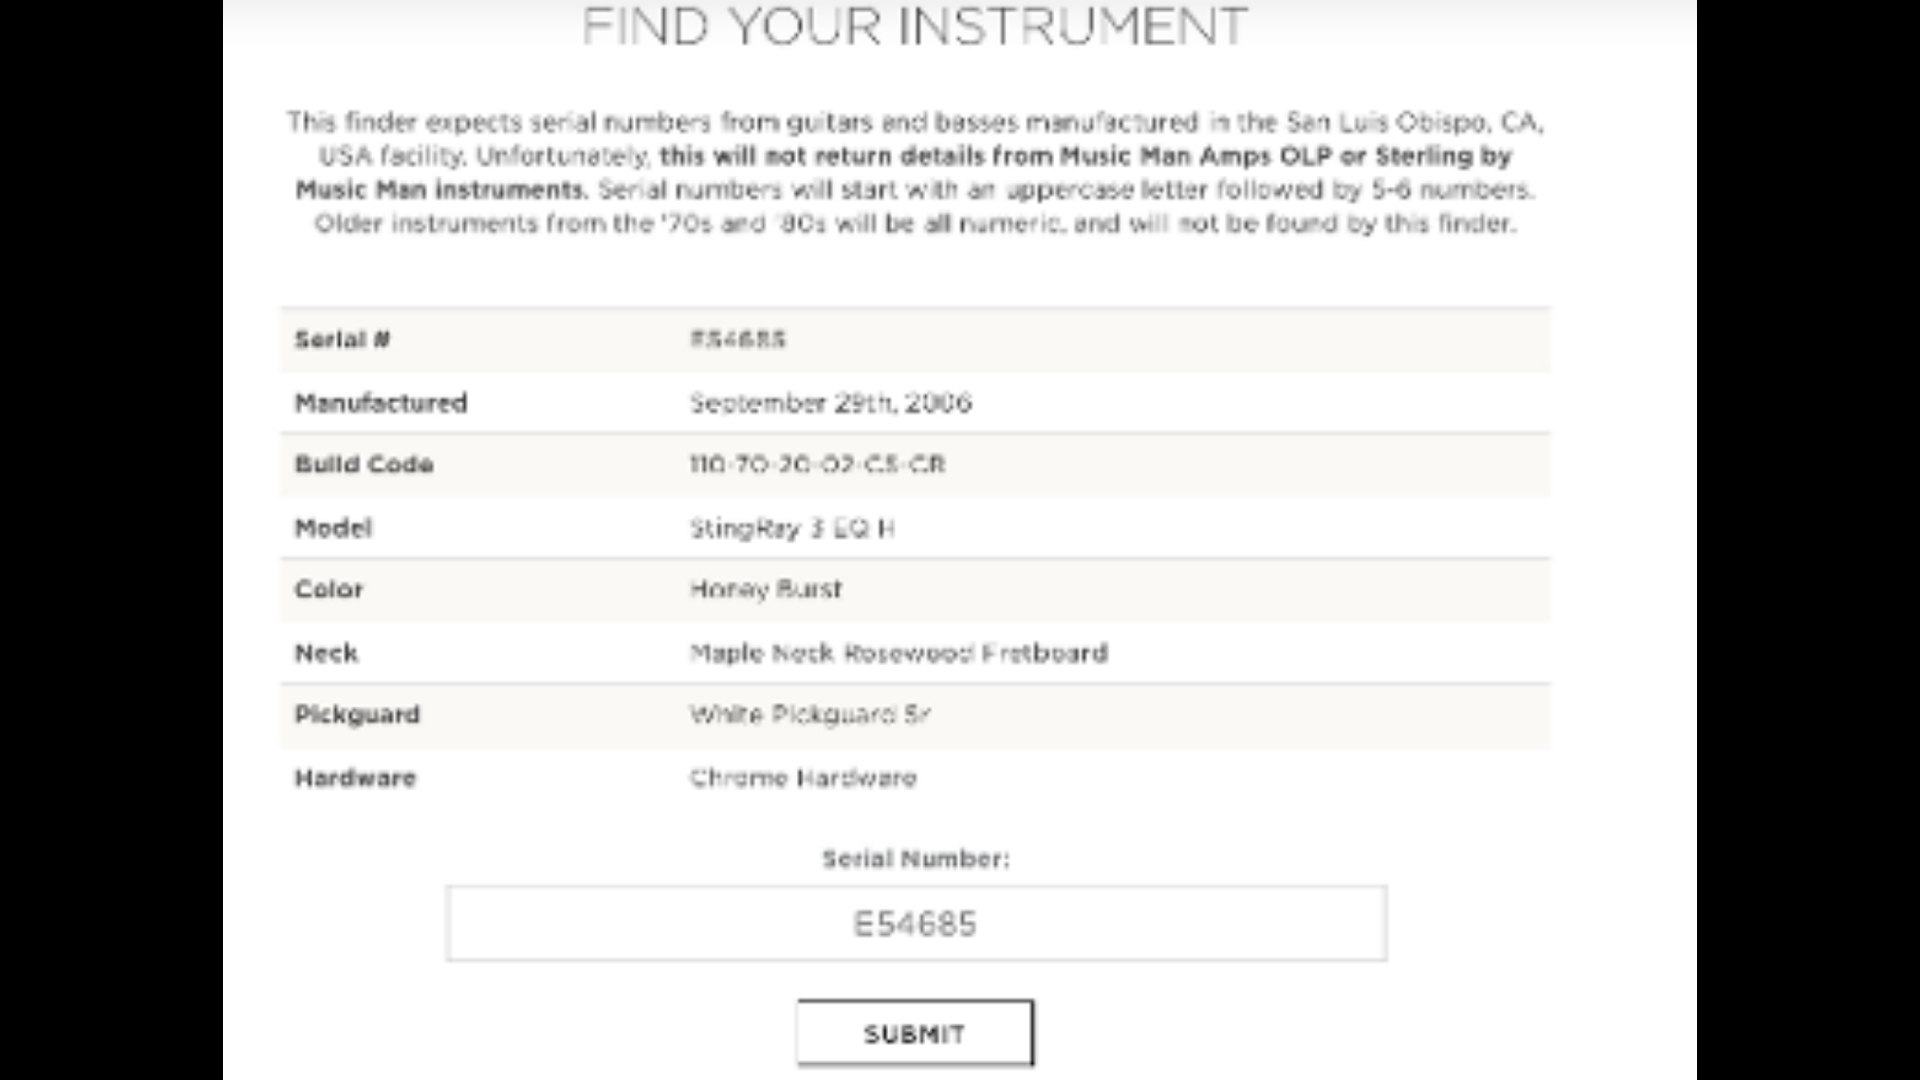Click the Manufactured date September 29th, 2006
The width and height of the screenshot is (1920, 1080).
tap(831, 403)
